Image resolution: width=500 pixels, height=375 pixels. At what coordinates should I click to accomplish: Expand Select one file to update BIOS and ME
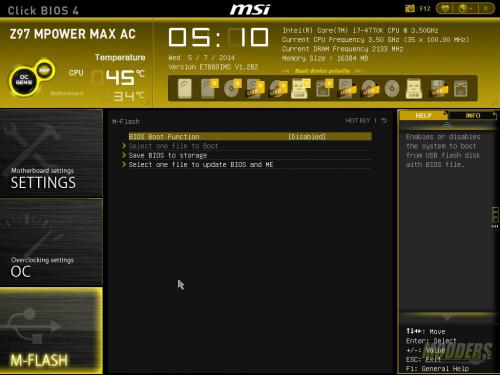pyautogui.click(x=201, y=165)
